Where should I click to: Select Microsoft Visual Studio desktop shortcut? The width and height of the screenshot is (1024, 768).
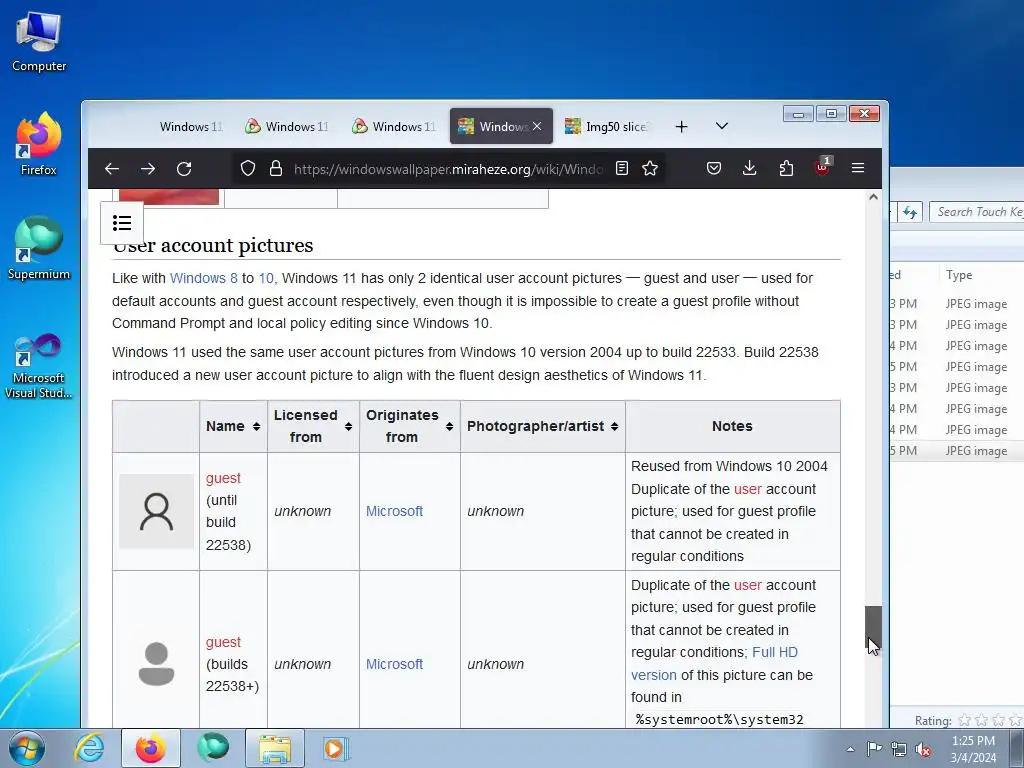pos(39,366)
